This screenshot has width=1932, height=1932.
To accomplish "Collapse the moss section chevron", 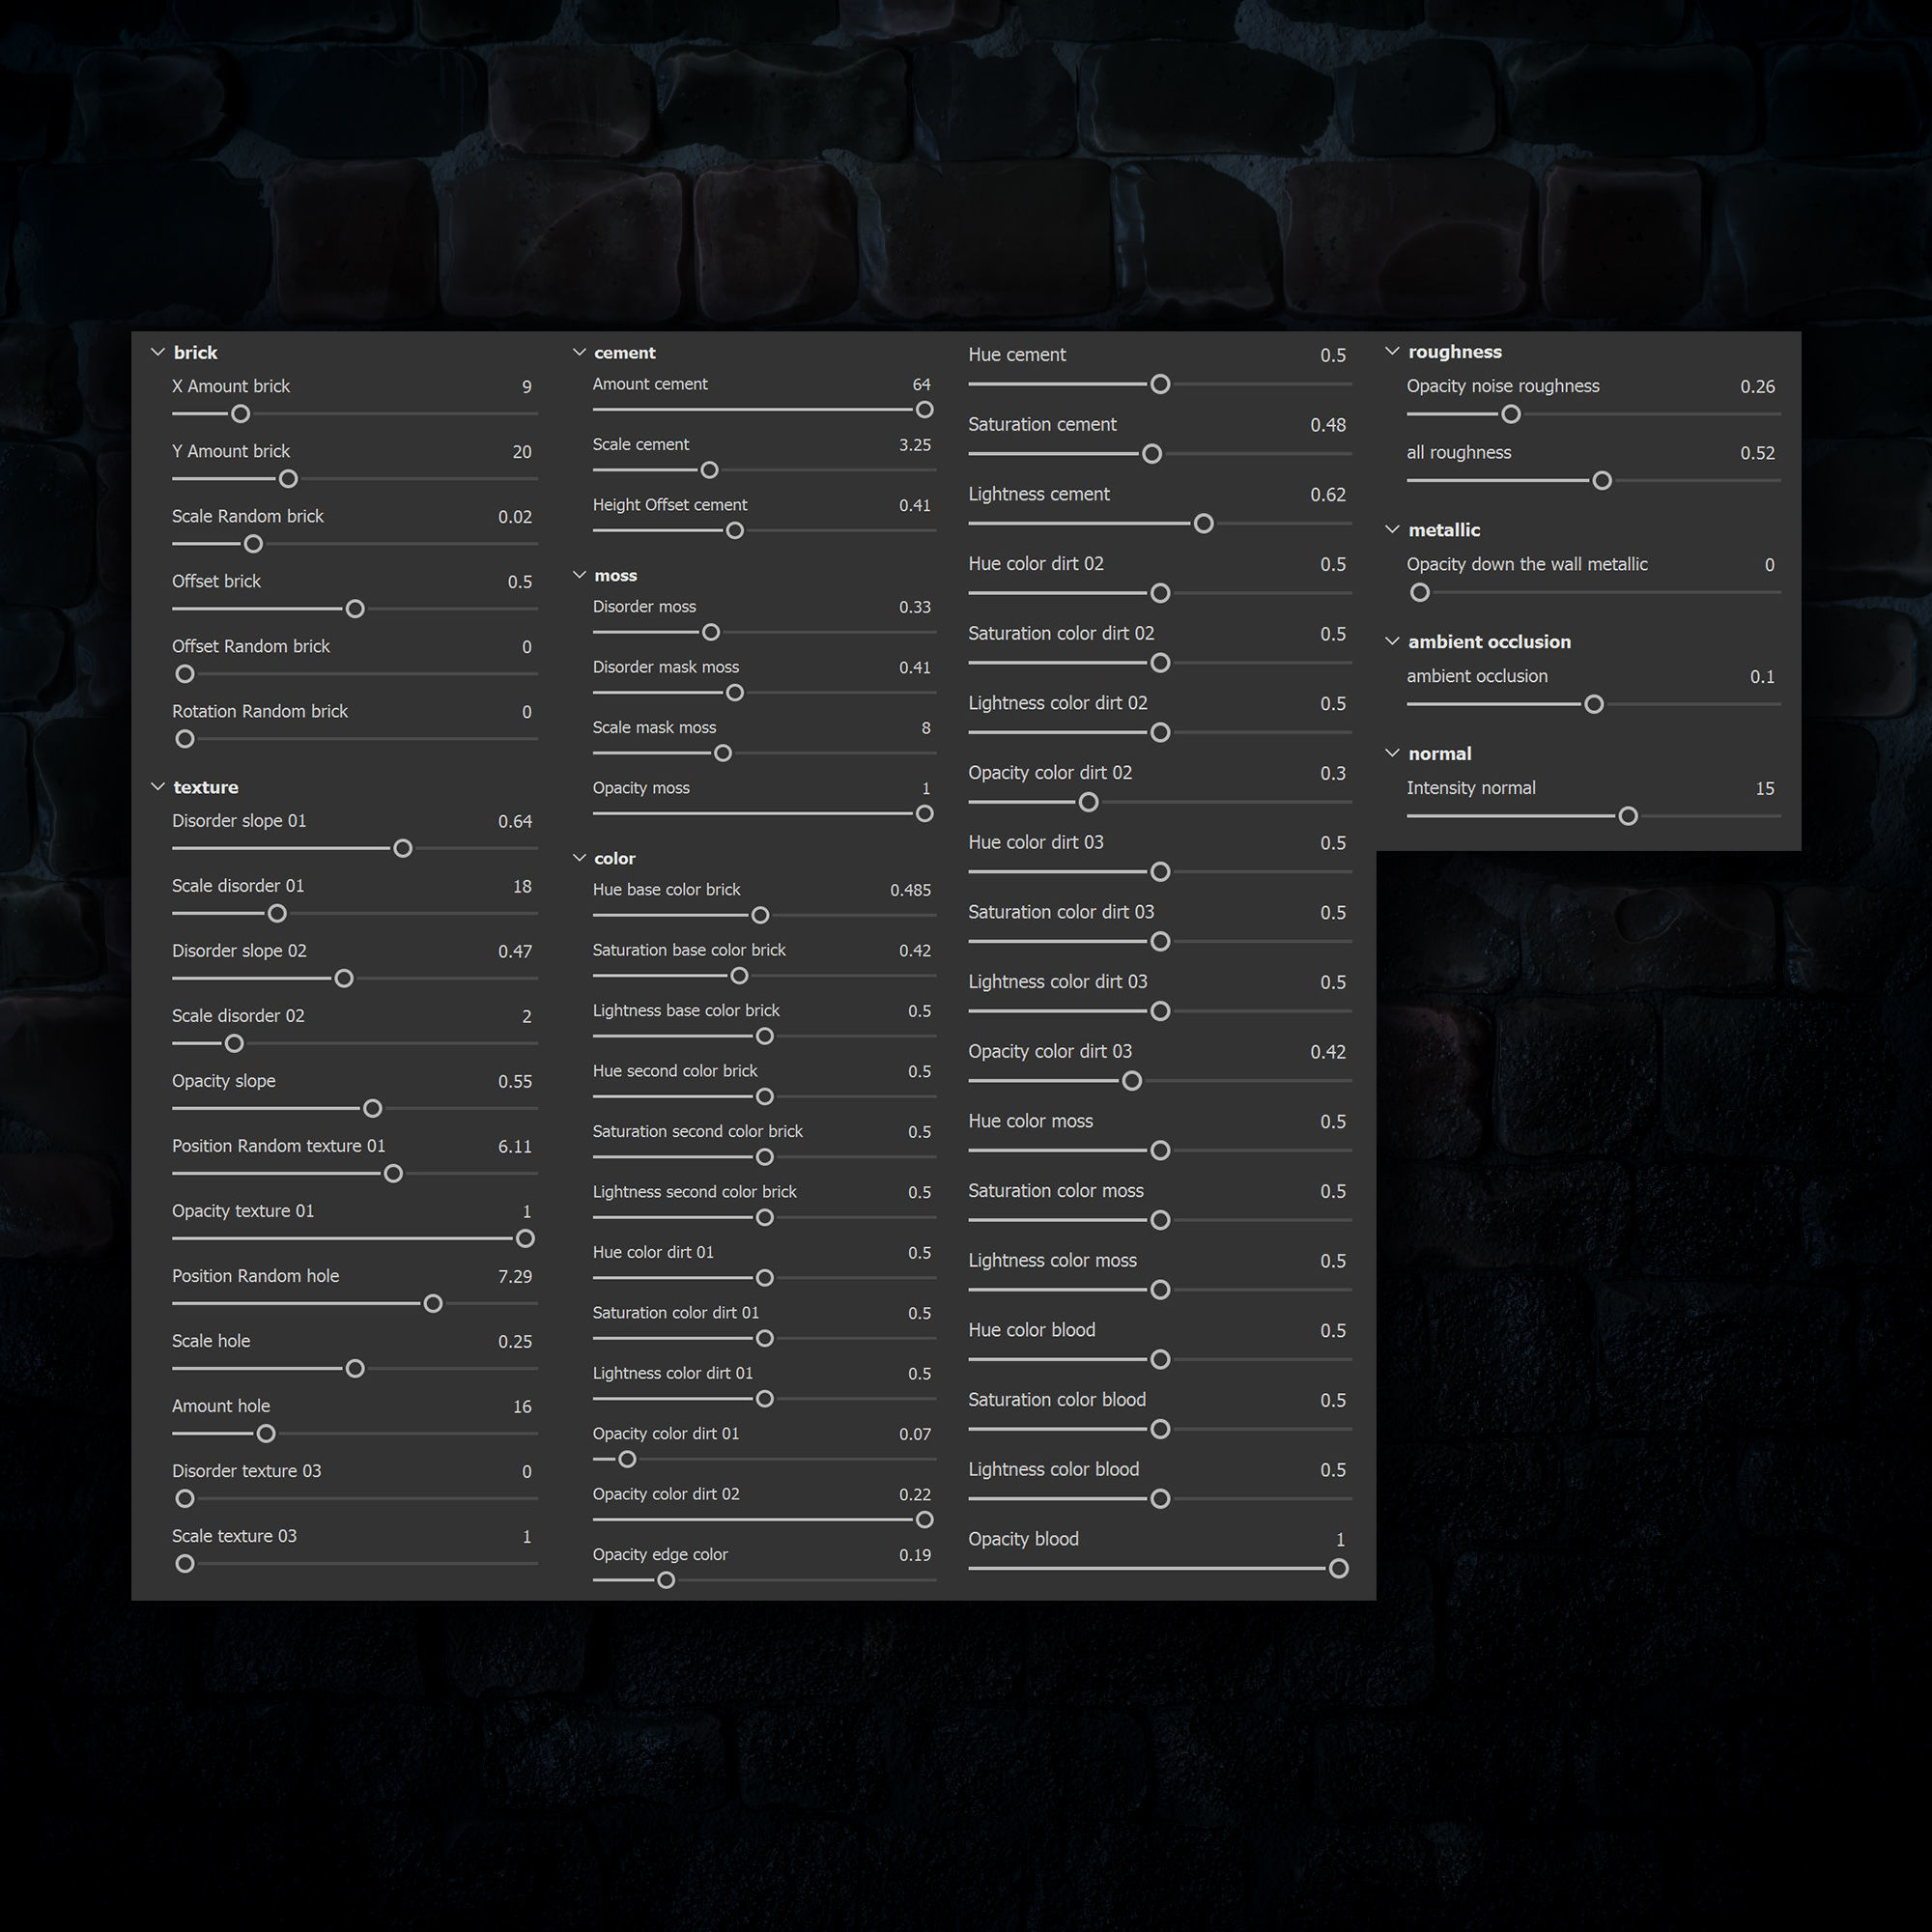I will pyautogui.click(x=579, y=575).
